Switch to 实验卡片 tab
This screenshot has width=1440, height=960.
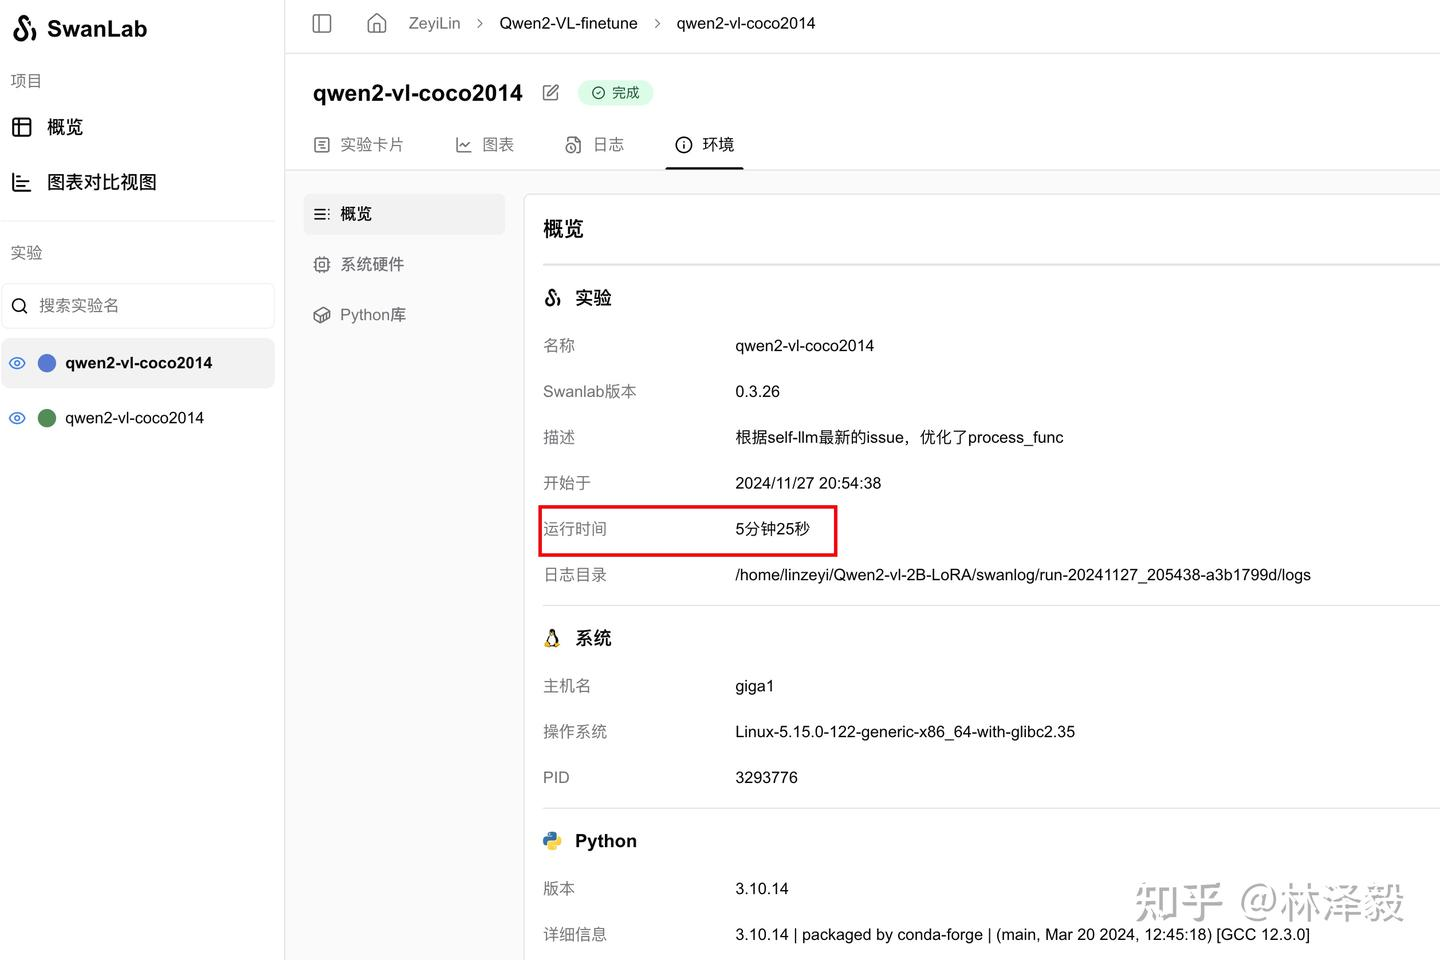point(359,145)
